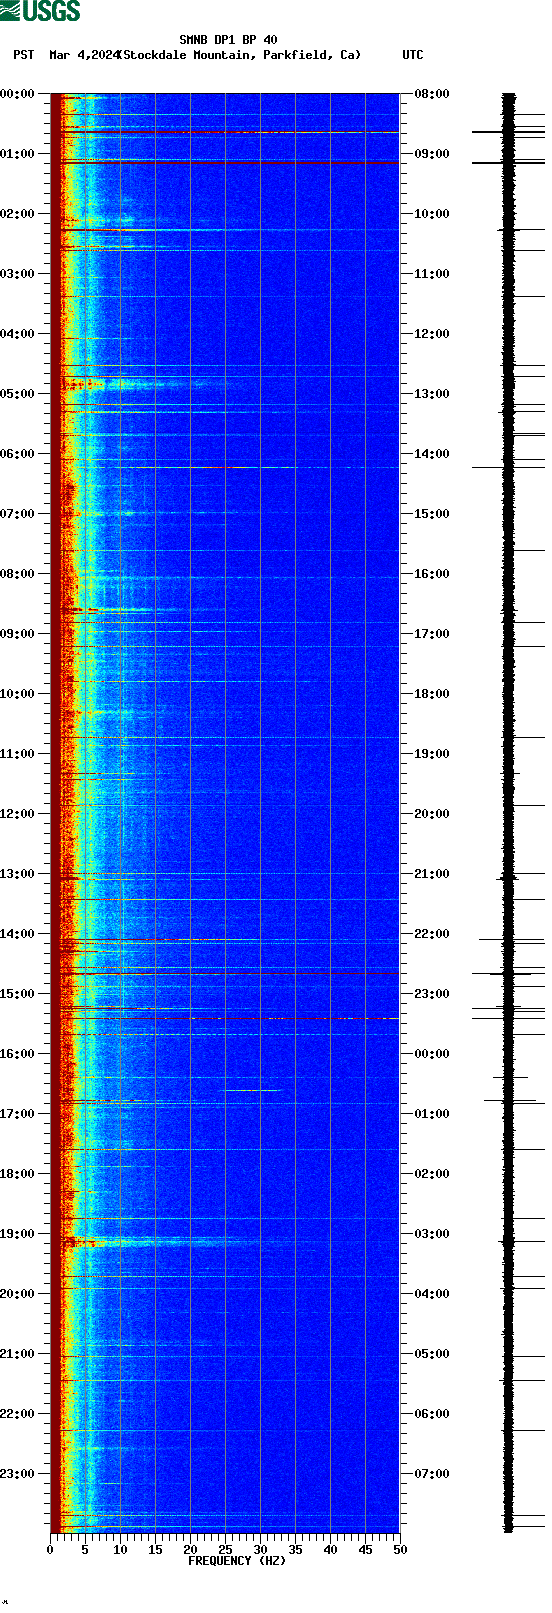Click the USGS logo
552x1613 pixels.
(x=40, y=11)
